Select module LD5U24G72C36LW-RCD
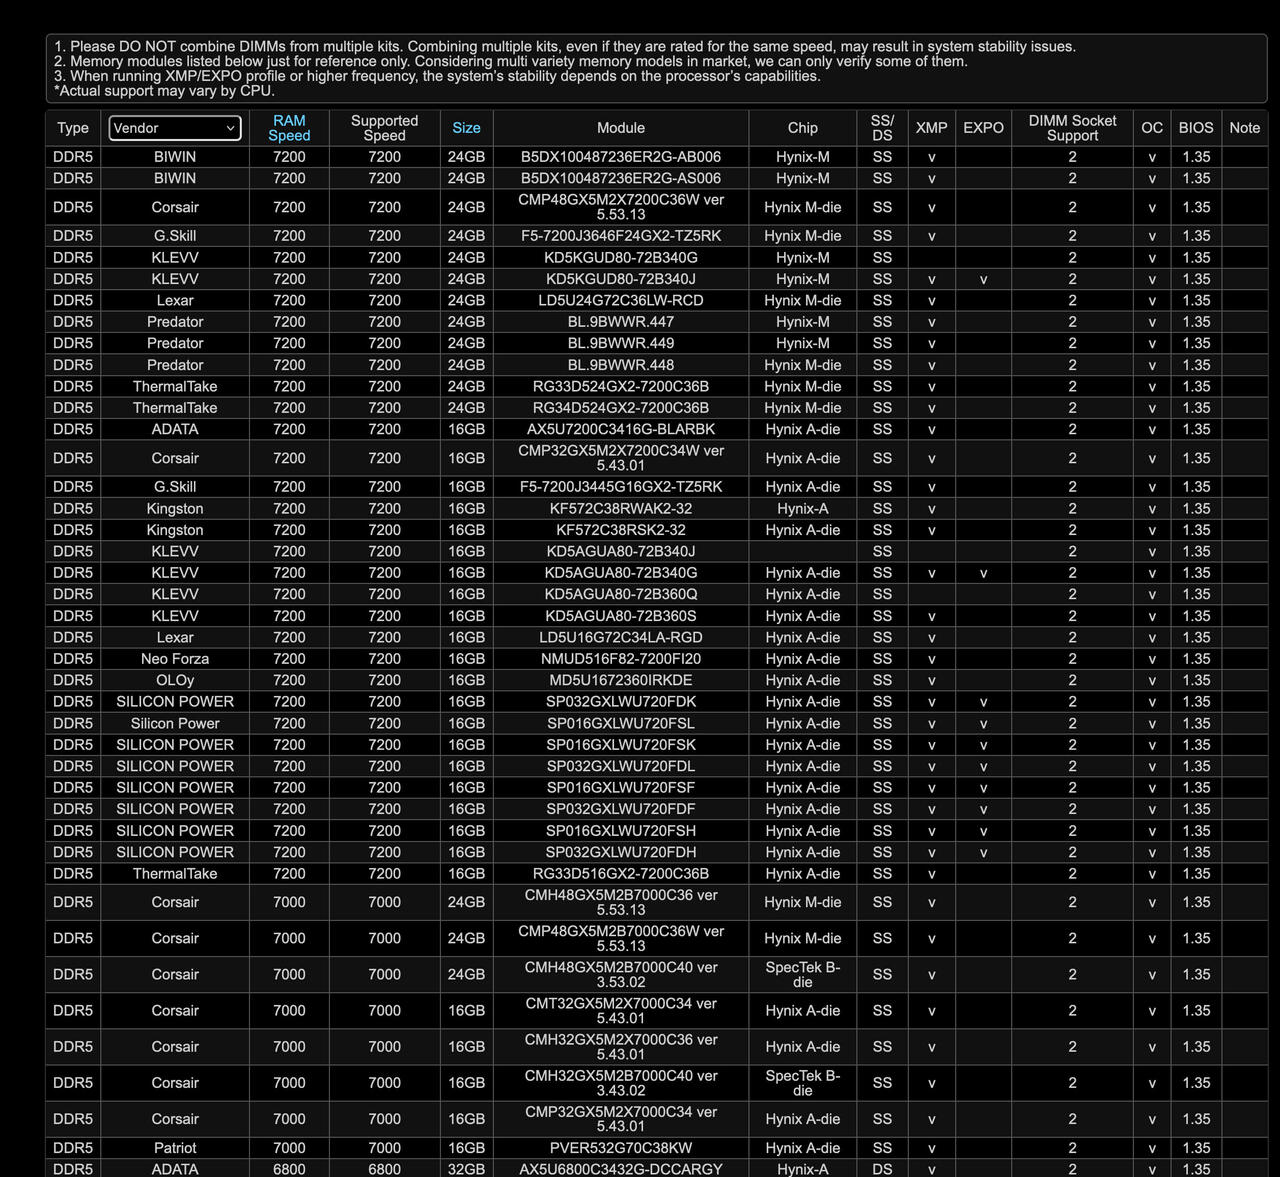 tap(621, 300)
